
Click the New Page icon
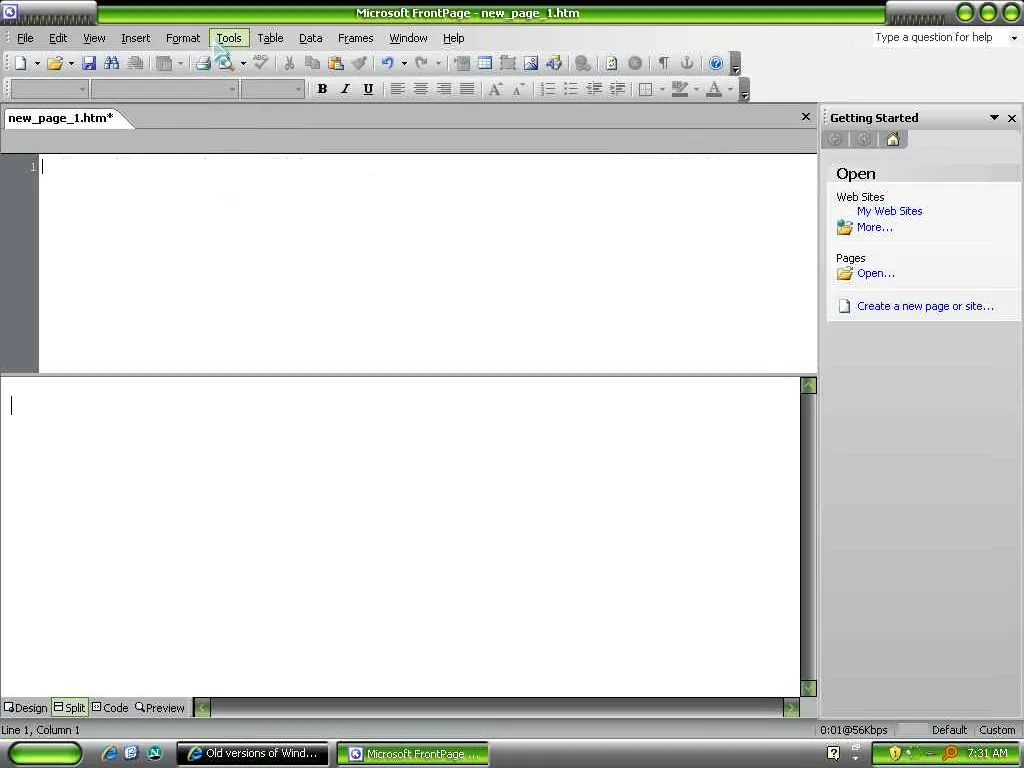coord(21,63)
